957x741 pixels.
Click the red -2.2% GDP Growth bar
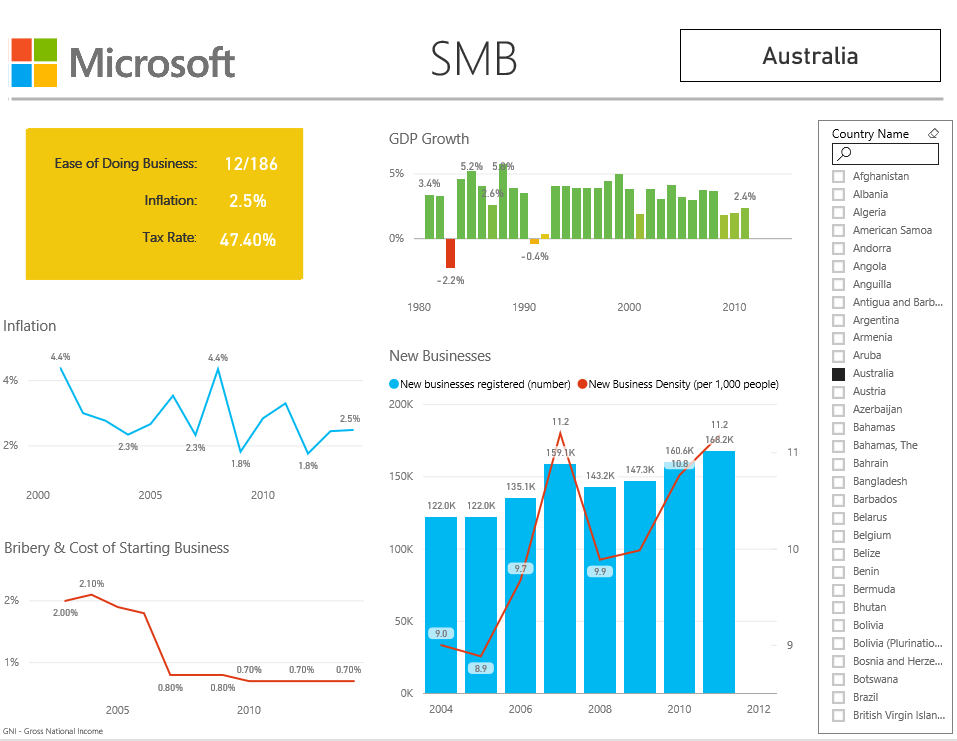(450, 253)
